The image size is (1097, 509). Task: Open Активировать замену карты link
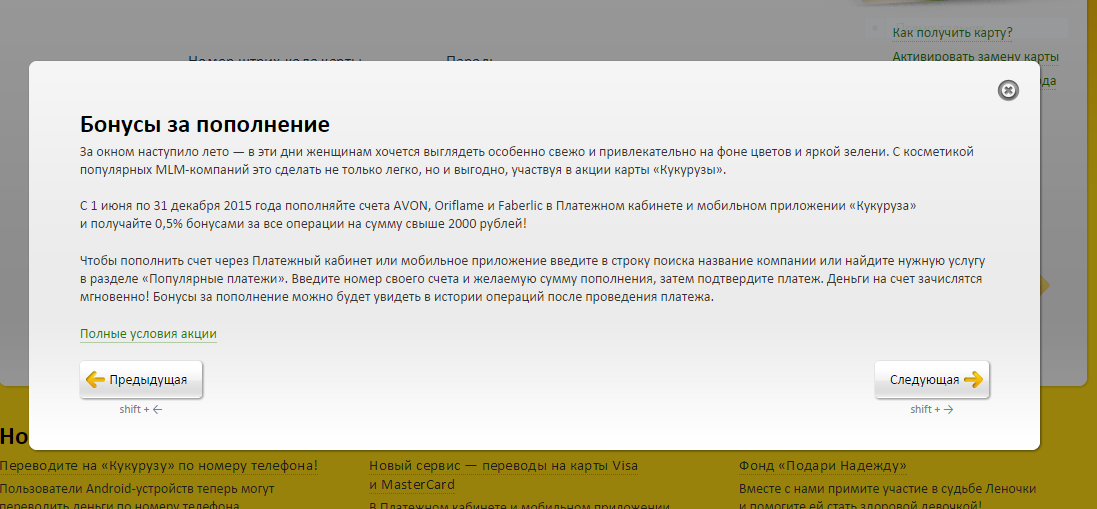[x=975, y=57]
